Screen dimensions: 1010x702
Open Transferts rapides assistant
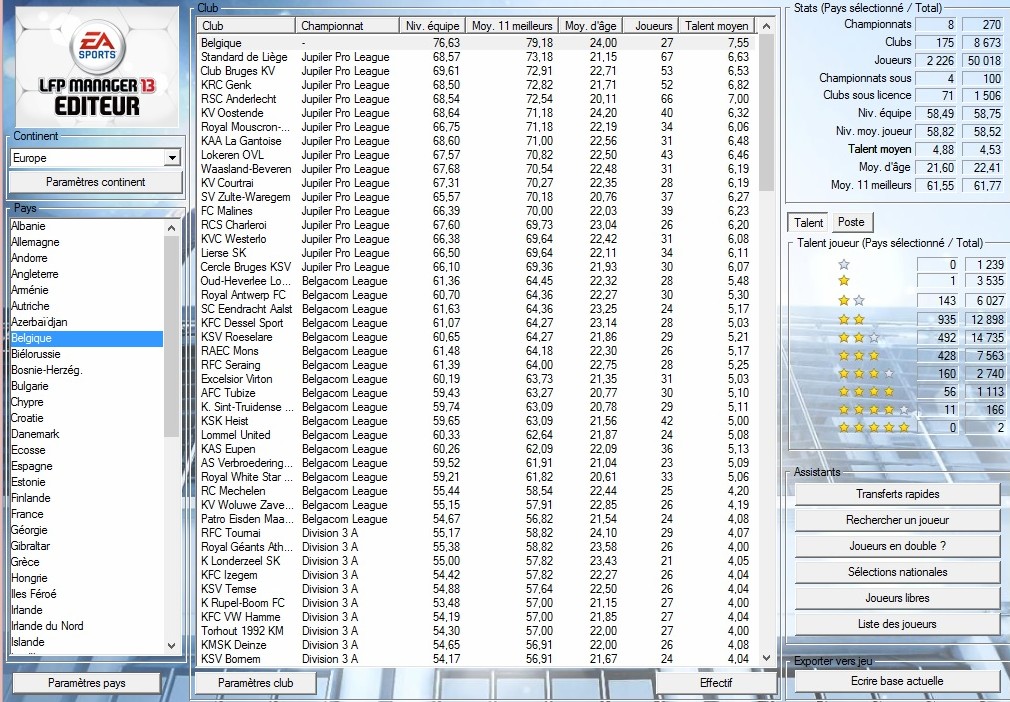[x=897, y=494]
